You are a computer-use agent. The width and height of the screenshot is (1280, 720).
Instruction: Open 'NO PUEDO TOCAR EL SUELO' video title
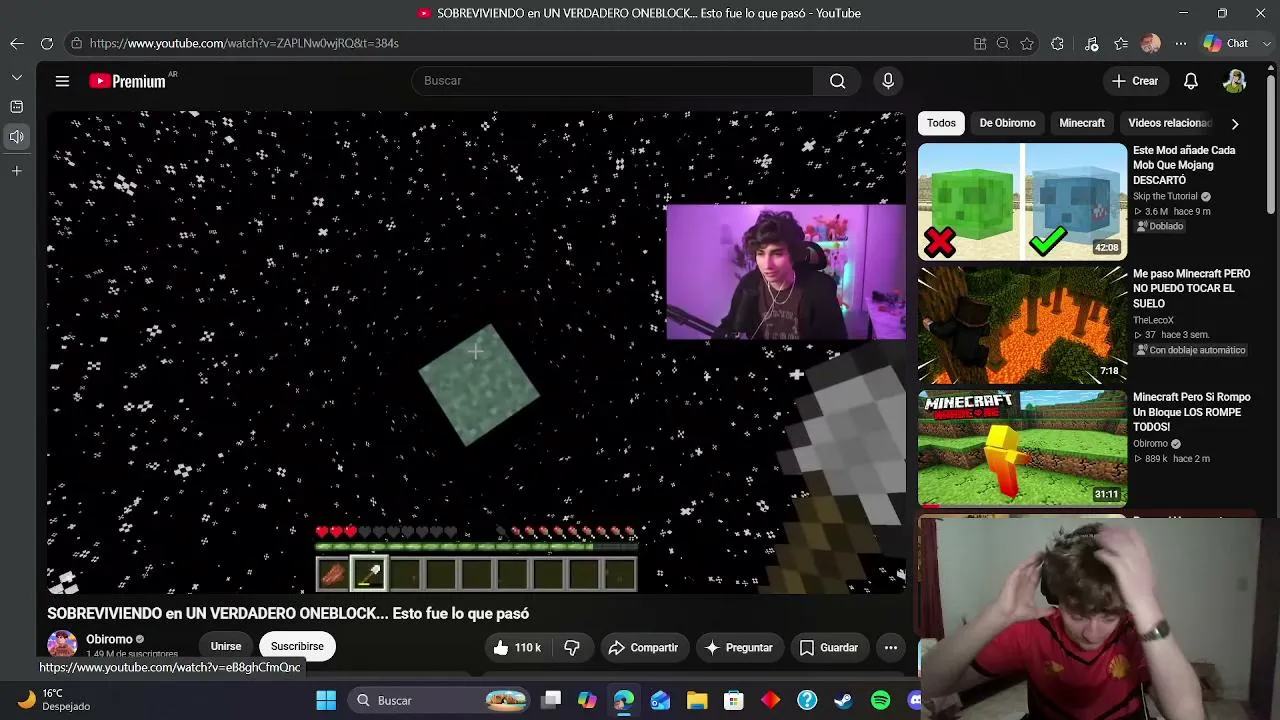(x=1191, y=288)
